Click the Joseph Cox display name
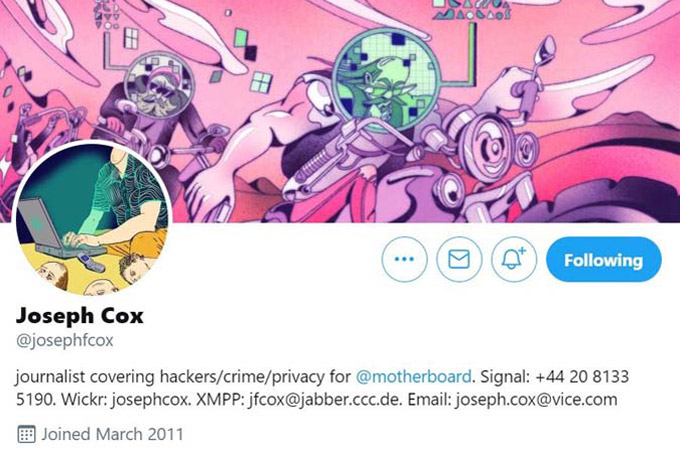This screenshot has width=680, height=450. tap(80, 316)
